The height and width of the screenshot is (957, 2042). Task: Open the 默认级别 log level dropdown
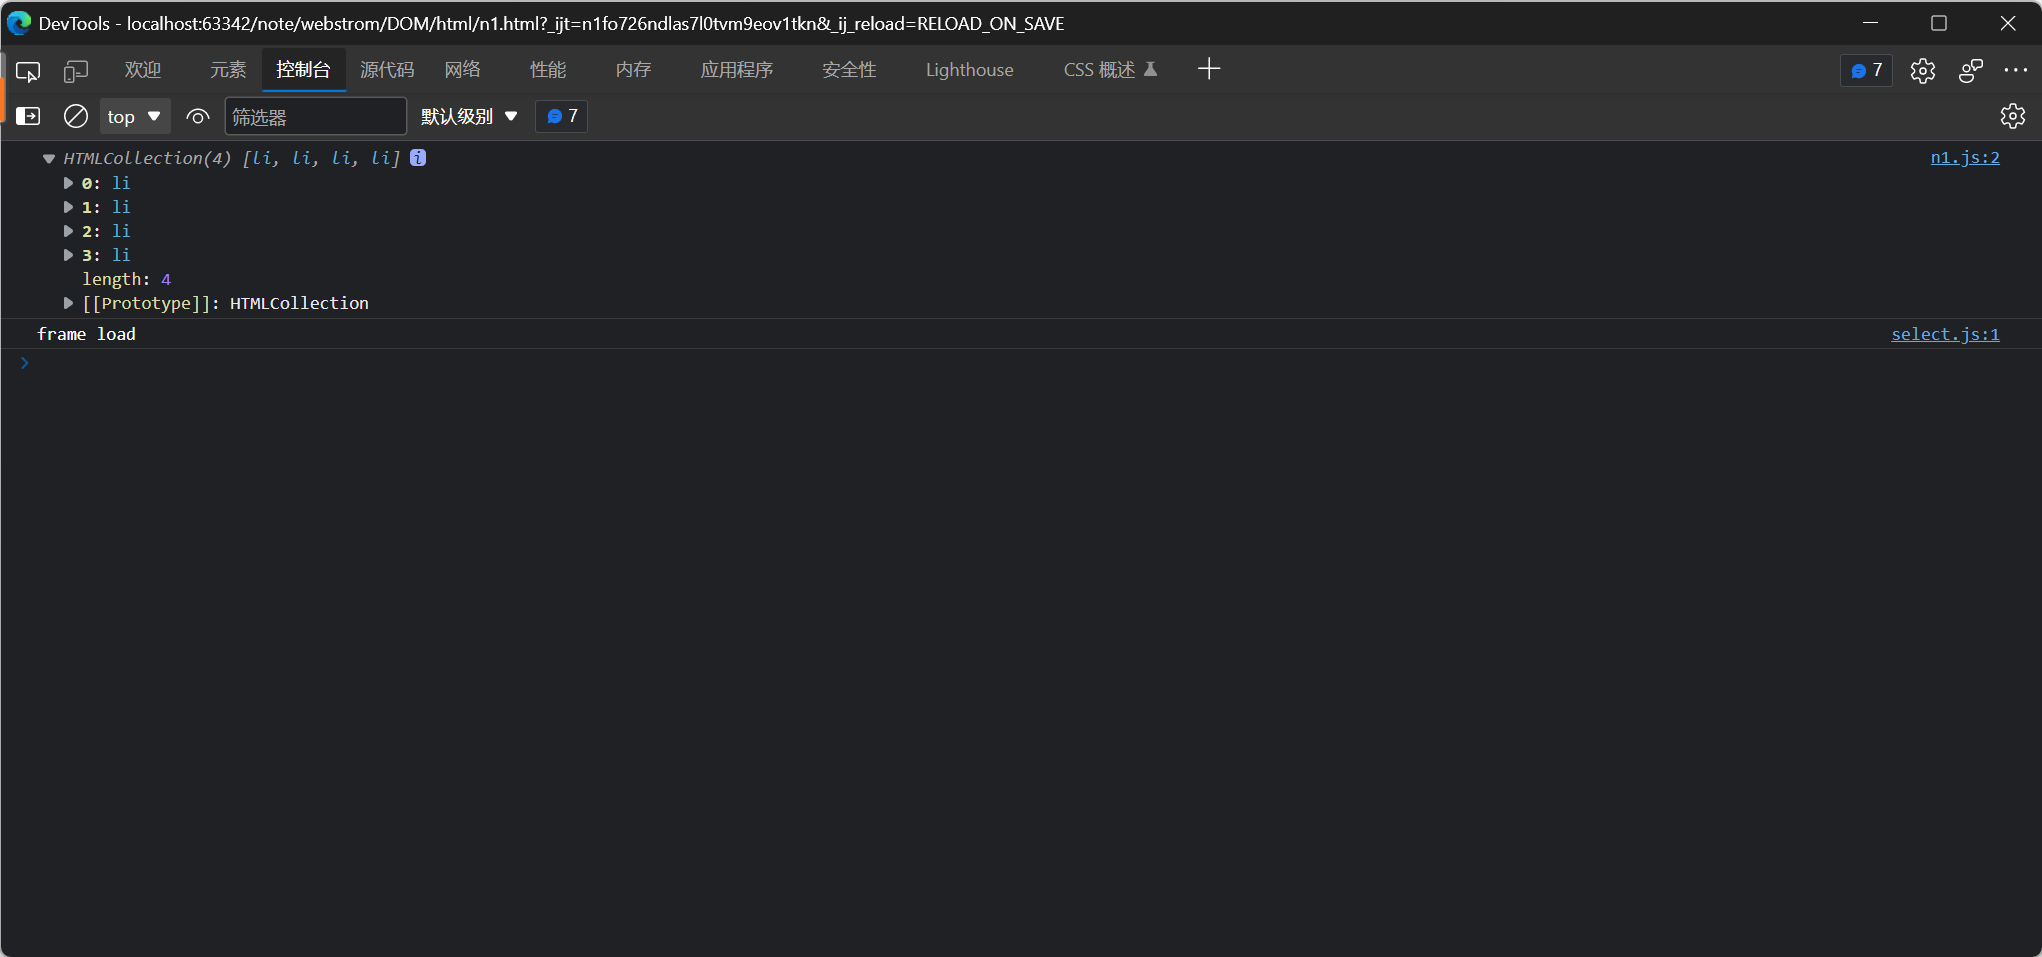click(x=469, y=117)
